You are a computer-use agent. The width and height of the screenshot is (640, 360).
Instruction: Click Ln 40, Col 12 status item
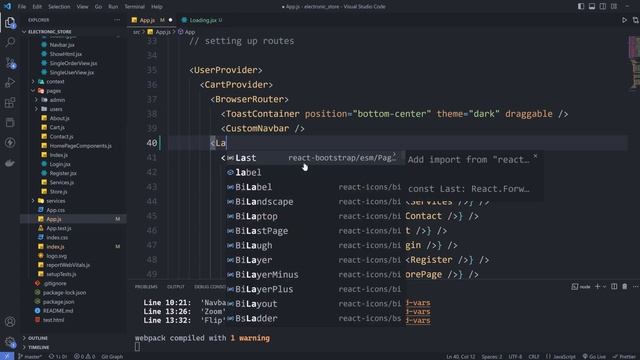click(x=460, y=356)
